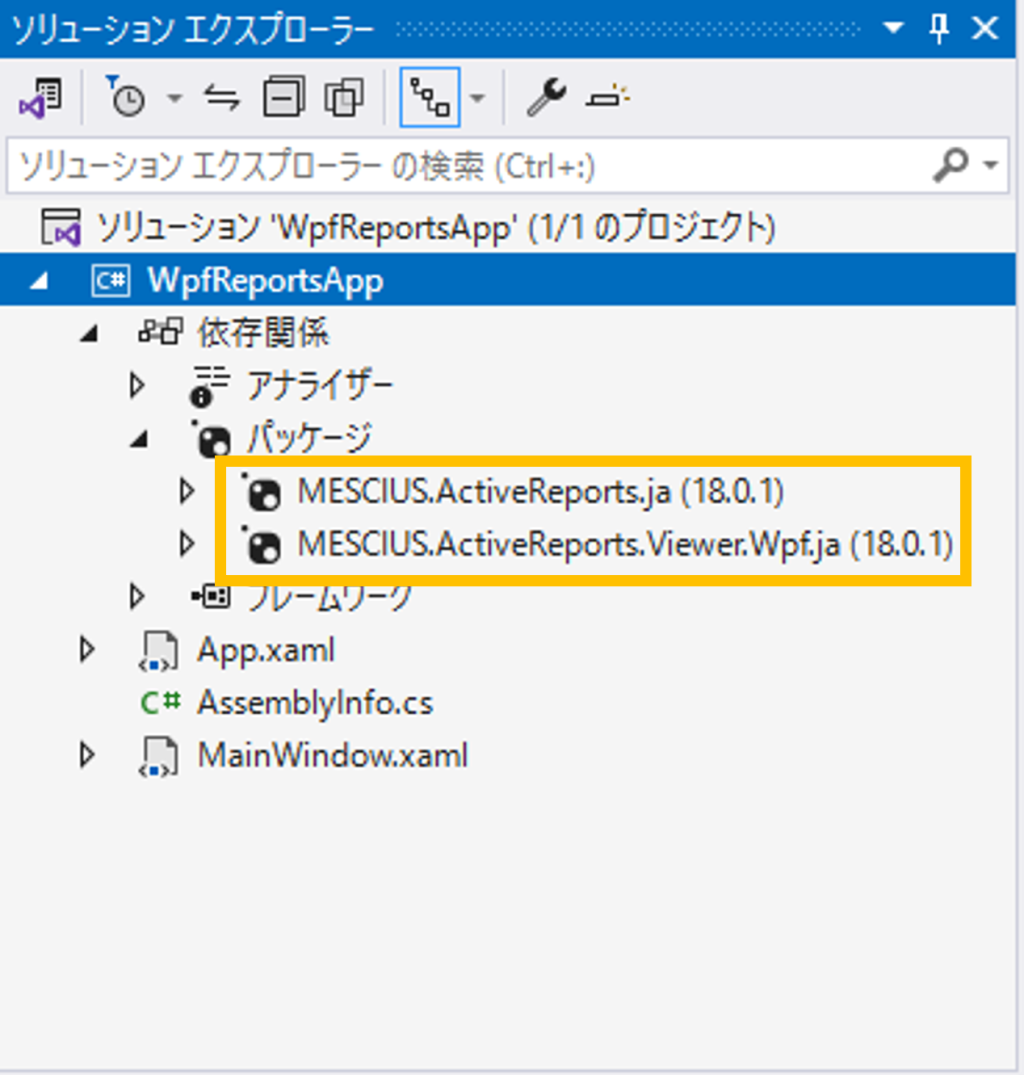The height and width of the screenshot is (1075, 1024).
Task: Expand MainWindow.xaml file node
Action: click(x=87, y=755)
